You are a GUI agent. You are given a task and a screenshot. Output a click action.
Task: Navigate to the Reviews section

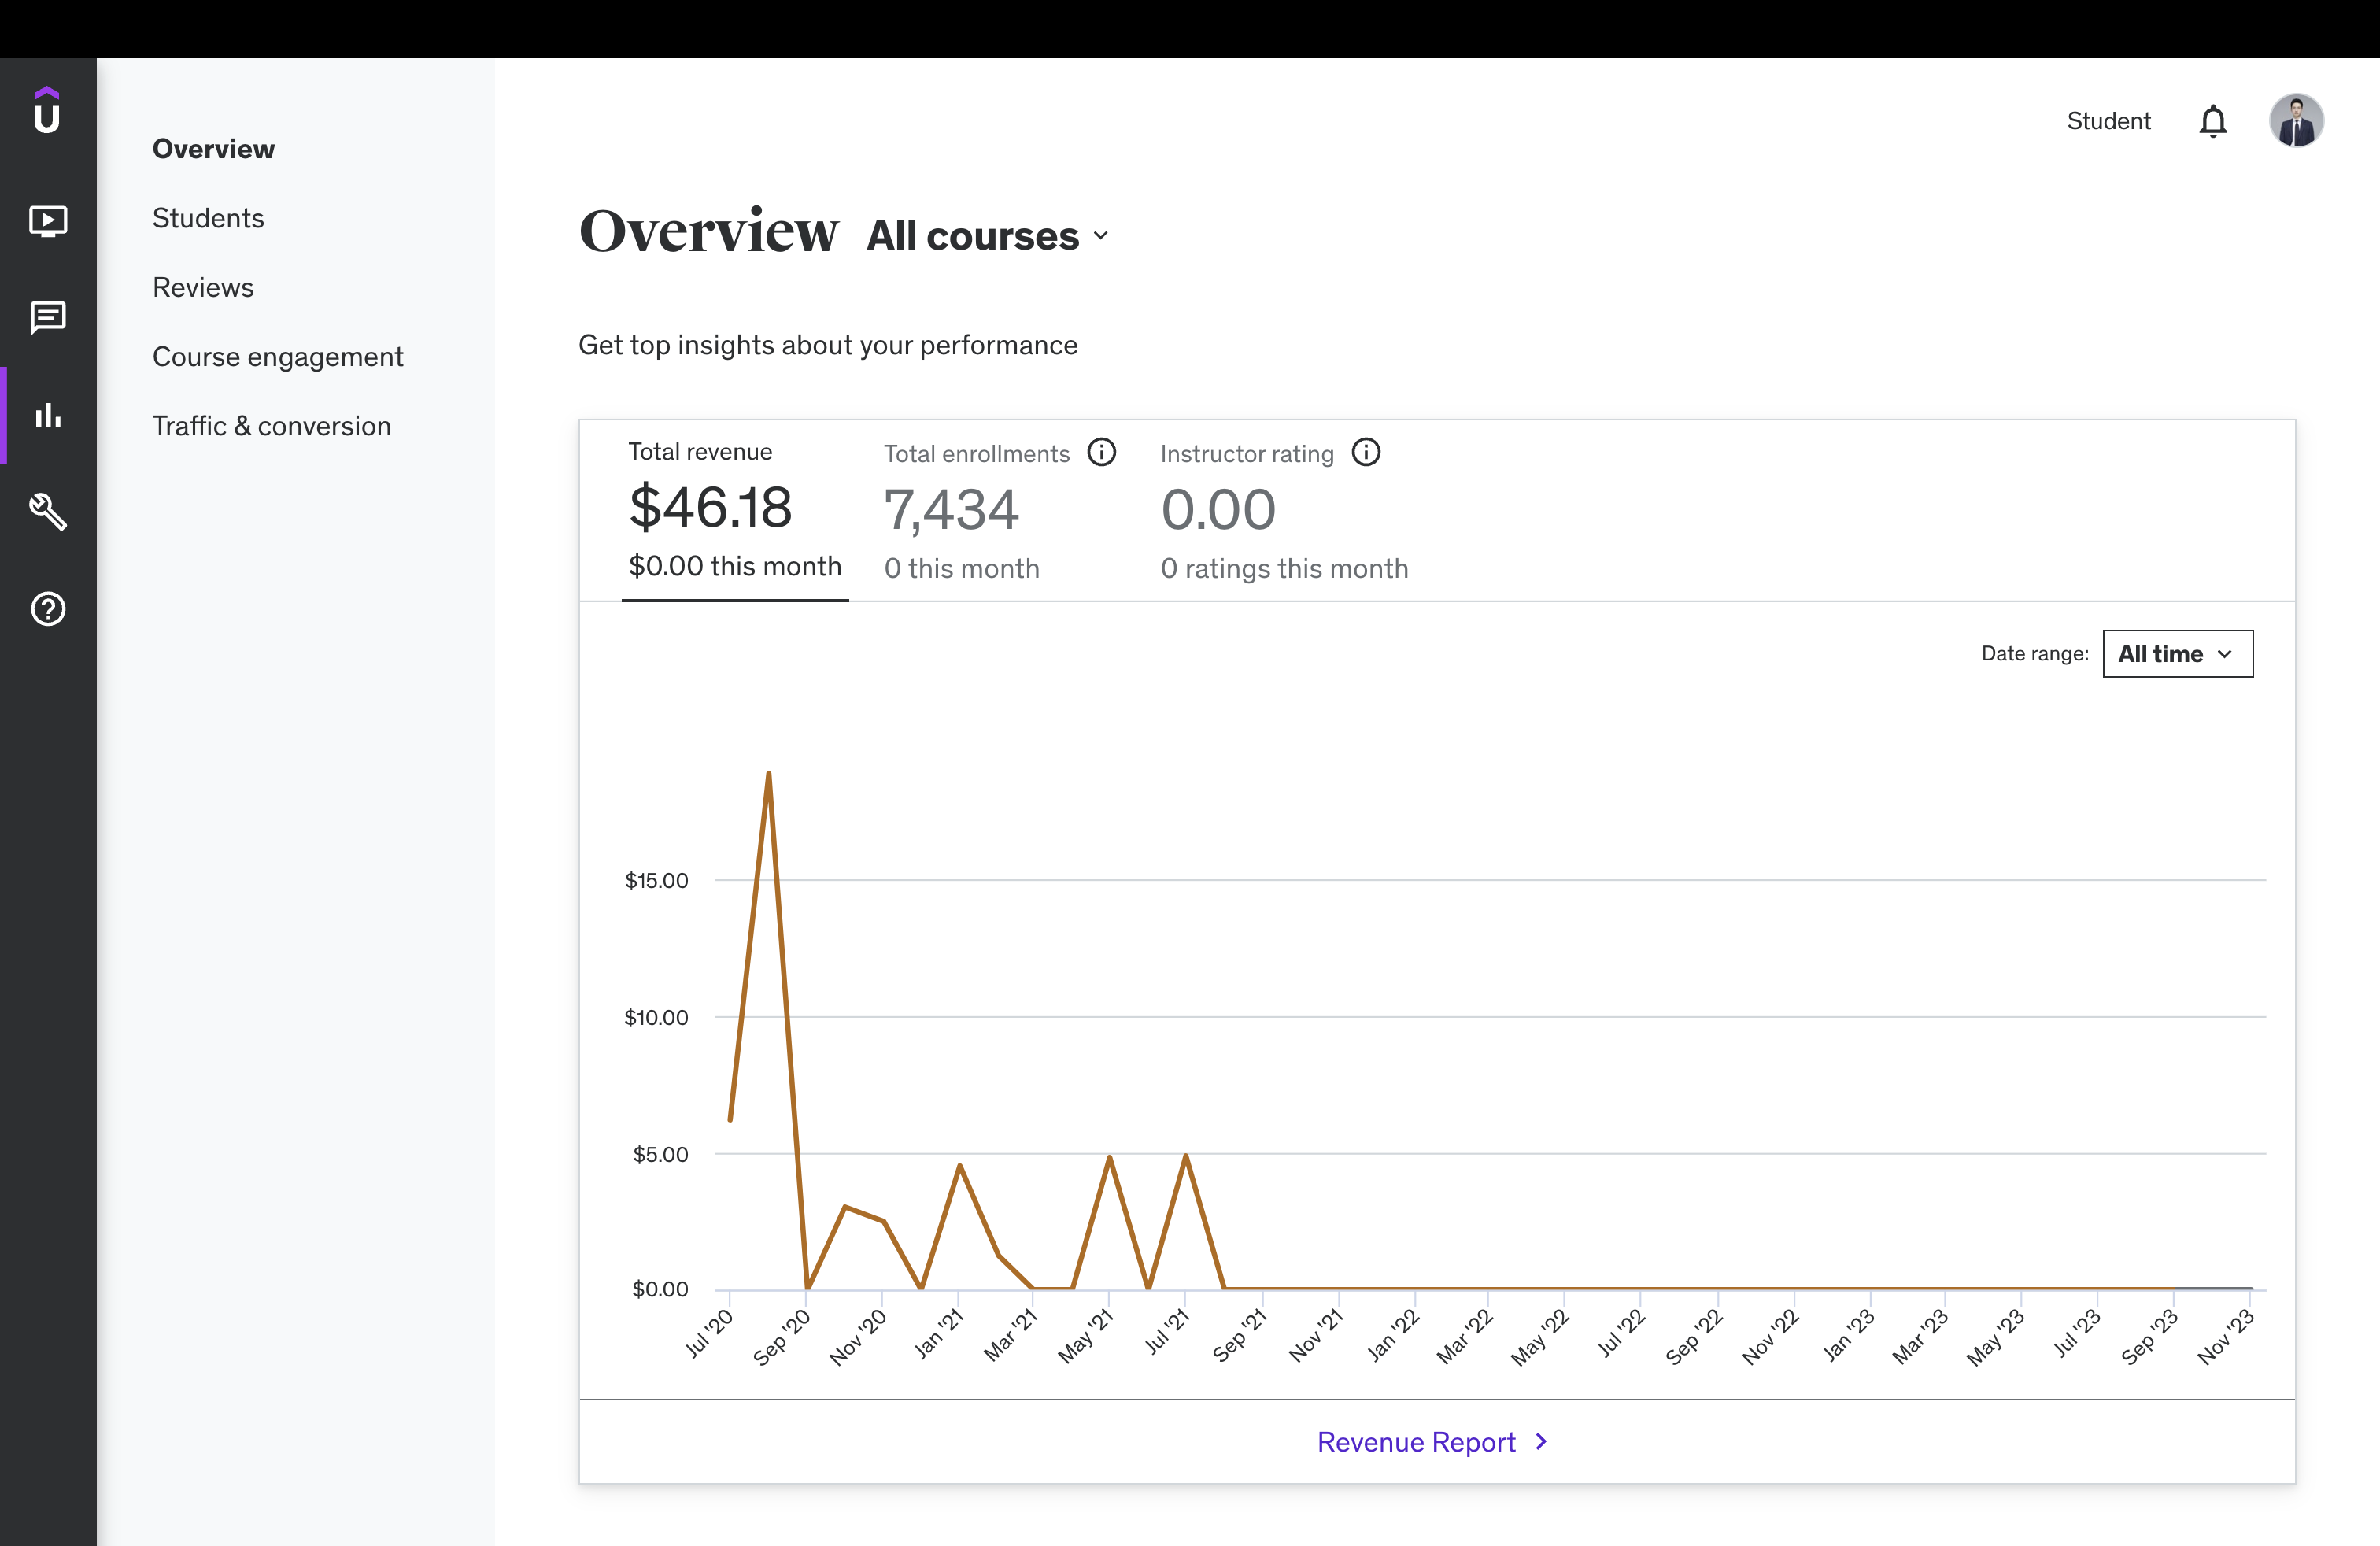tap(203, 287)
